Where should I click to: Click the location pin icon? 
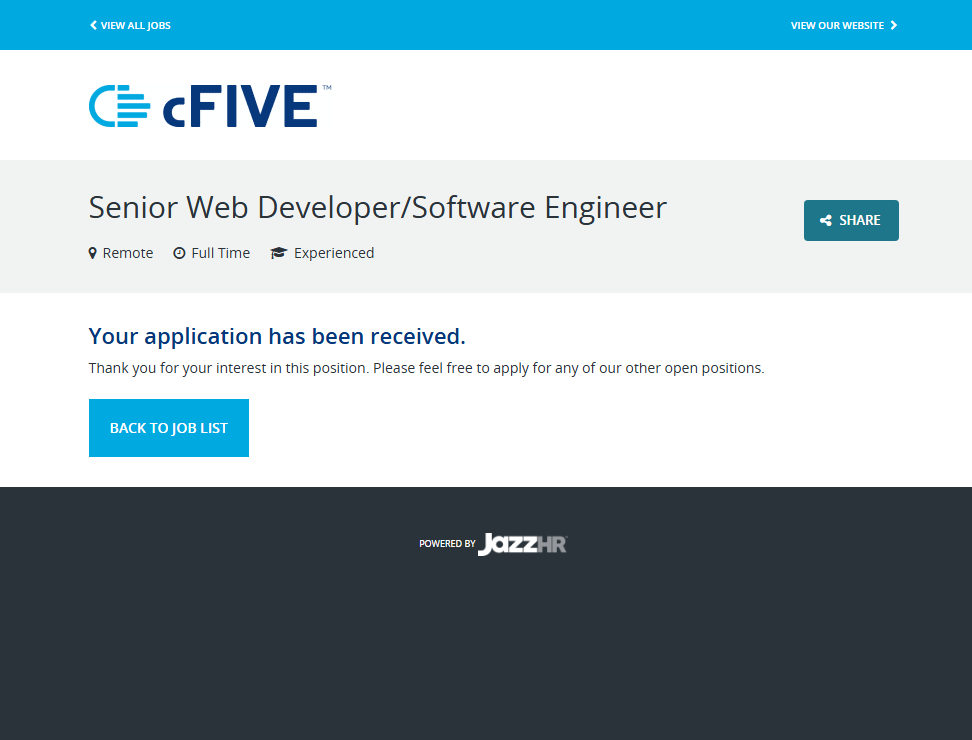click(93, 254)
